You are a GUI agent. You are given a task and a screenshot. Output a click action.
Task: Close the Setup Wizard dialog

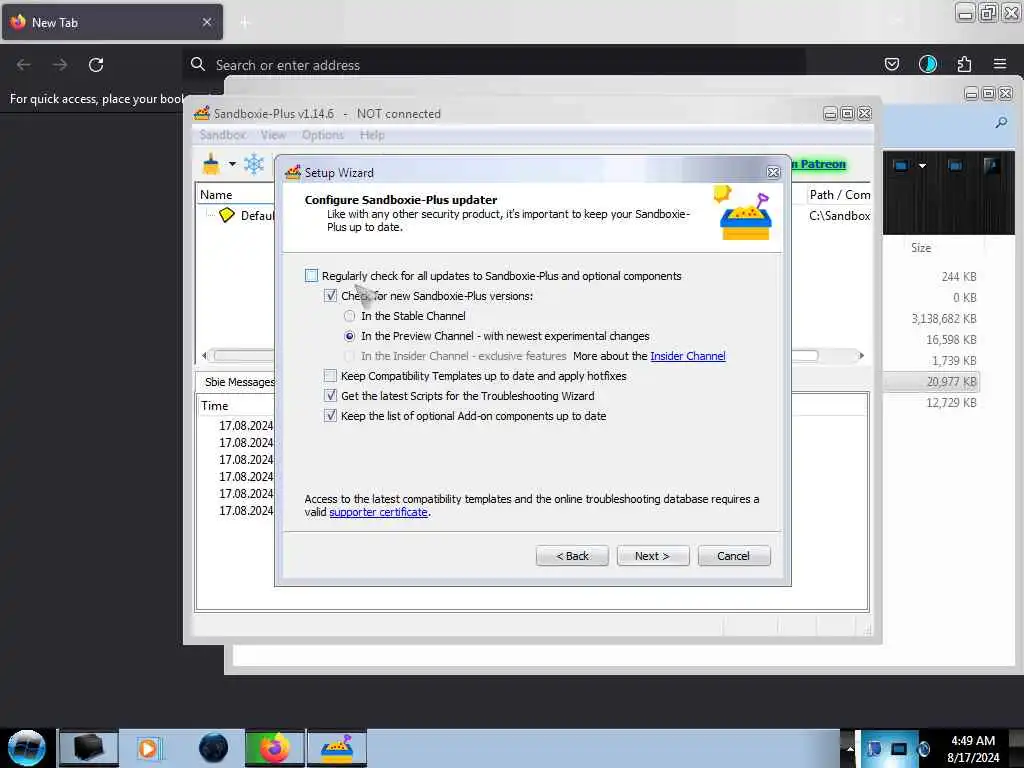click(773, 172)
